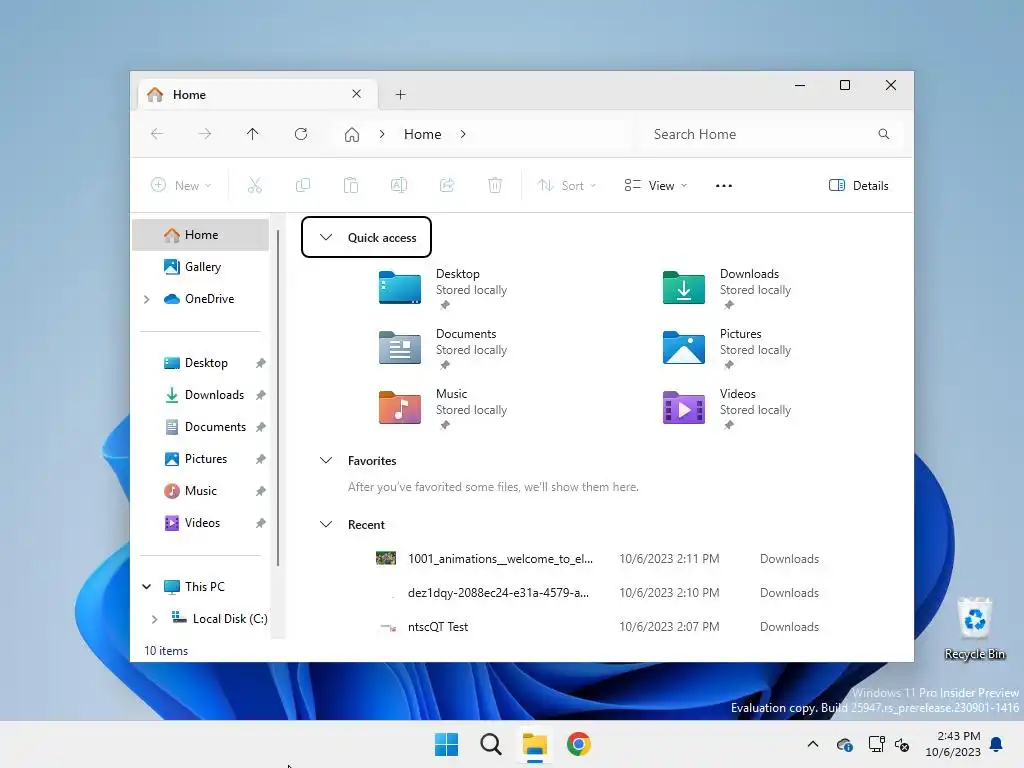Select Music in the navigation pane
Image resolution: width=1024 pixels, height=768 pixels.
200,491
